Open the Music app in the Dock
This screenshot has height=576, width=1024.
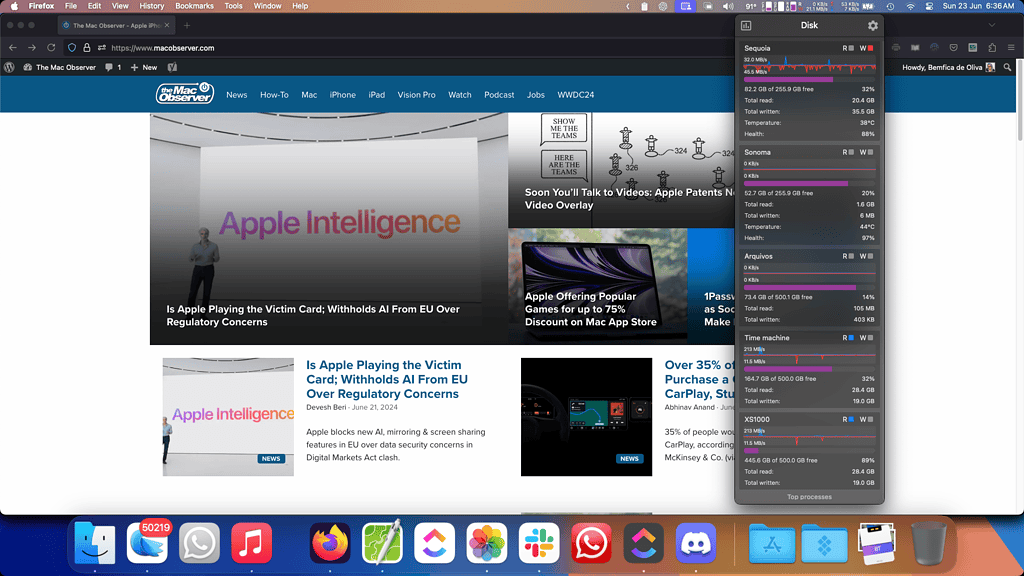coord(251,544)
